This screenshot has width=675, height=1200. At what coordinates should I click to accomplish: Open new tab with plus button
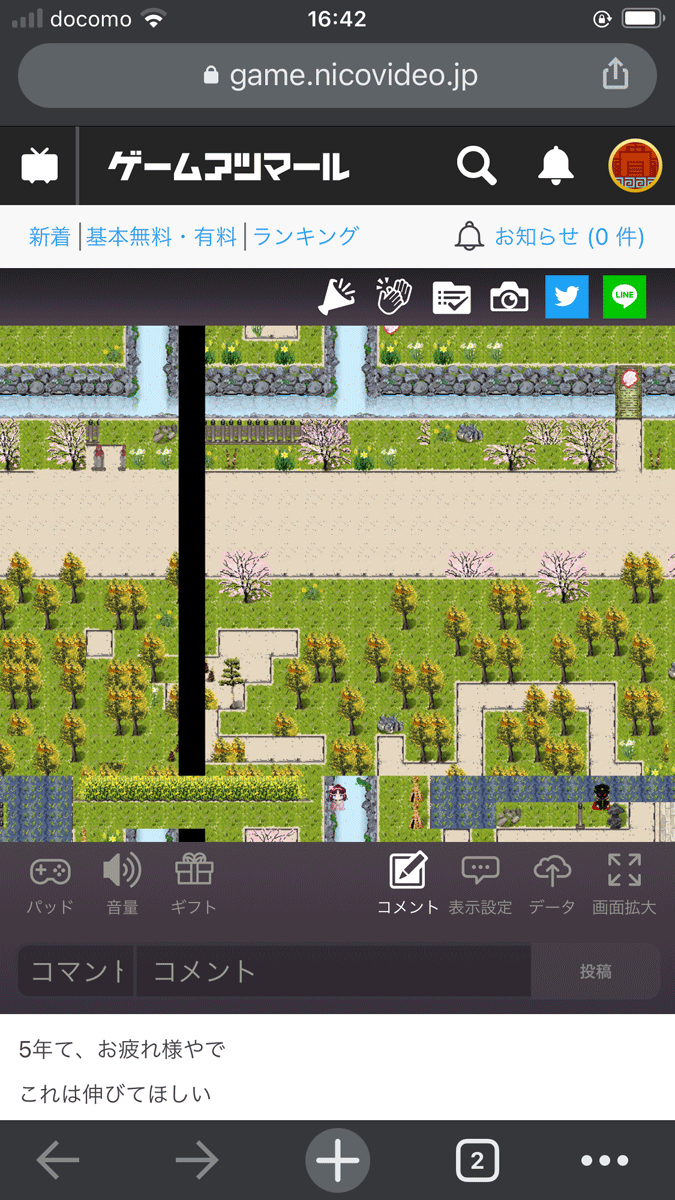click(337, 1161)
